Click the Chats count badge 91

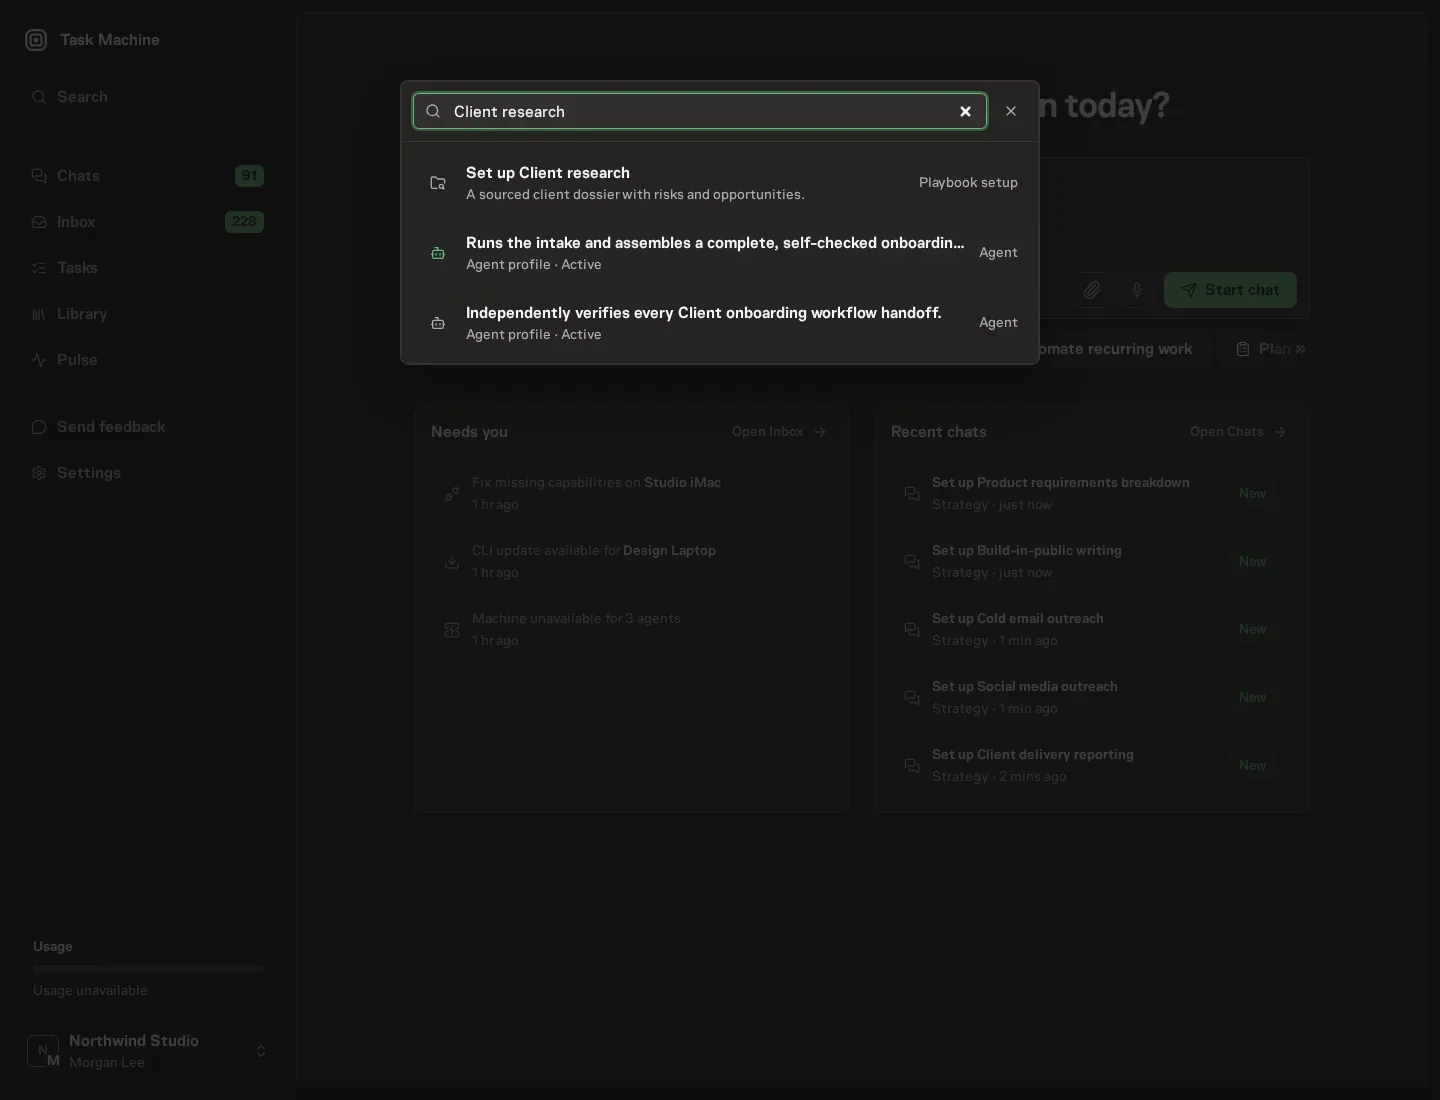249,176
